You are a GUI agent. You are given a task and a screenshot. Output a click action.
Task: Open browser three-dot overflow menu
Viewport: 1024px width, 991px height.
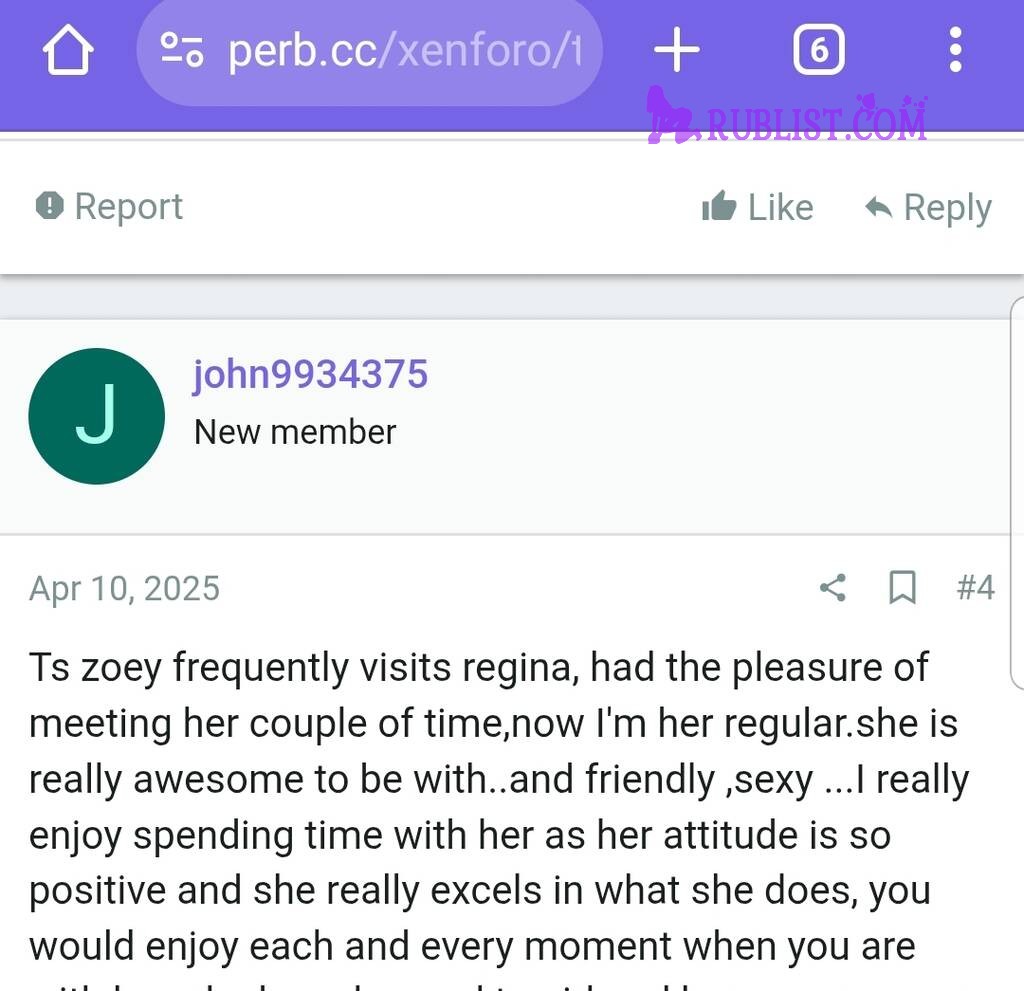pyautogui.click(x=955, y=50)
